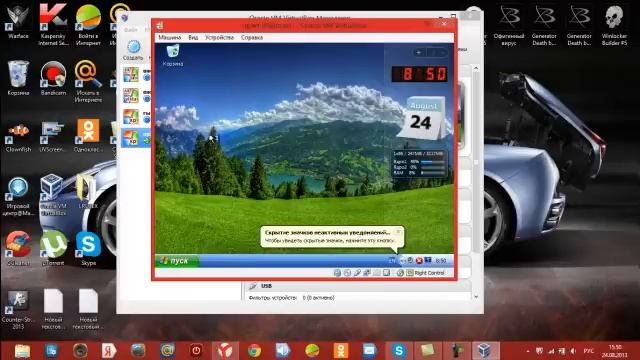Click the hard disk indicator in VM status bar
The width and height of the screenshot is (640, 360).
[x=337, y=273]
